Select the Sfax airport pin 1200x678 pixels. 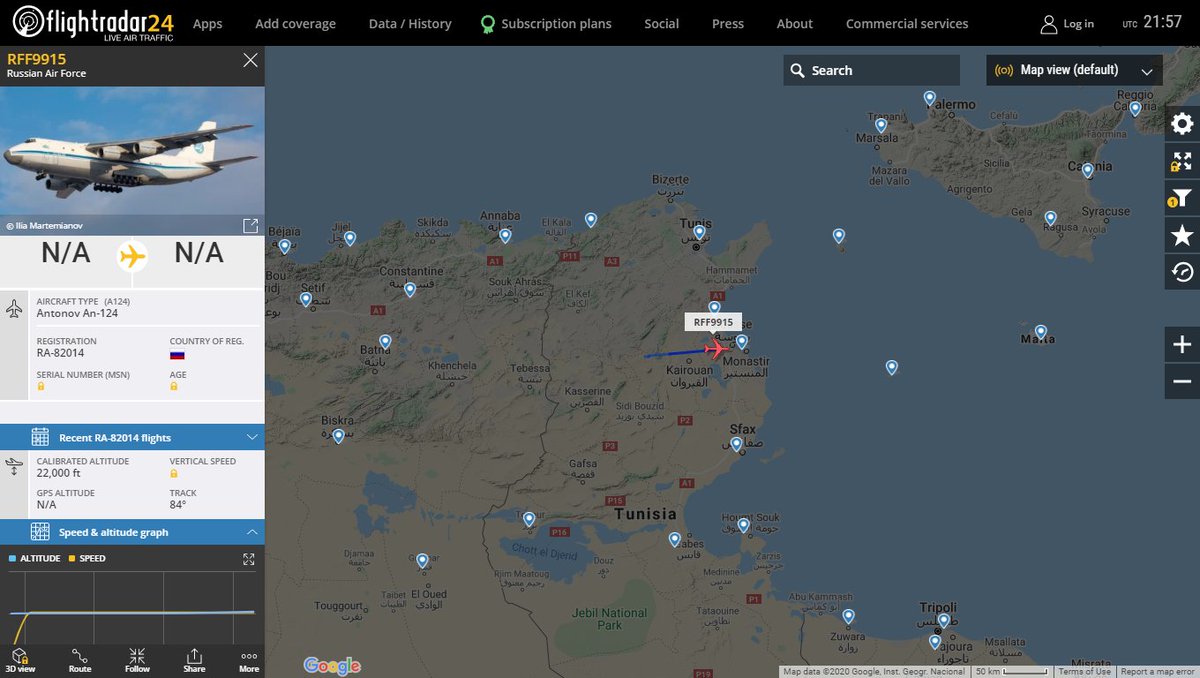[x=737, y=444]
